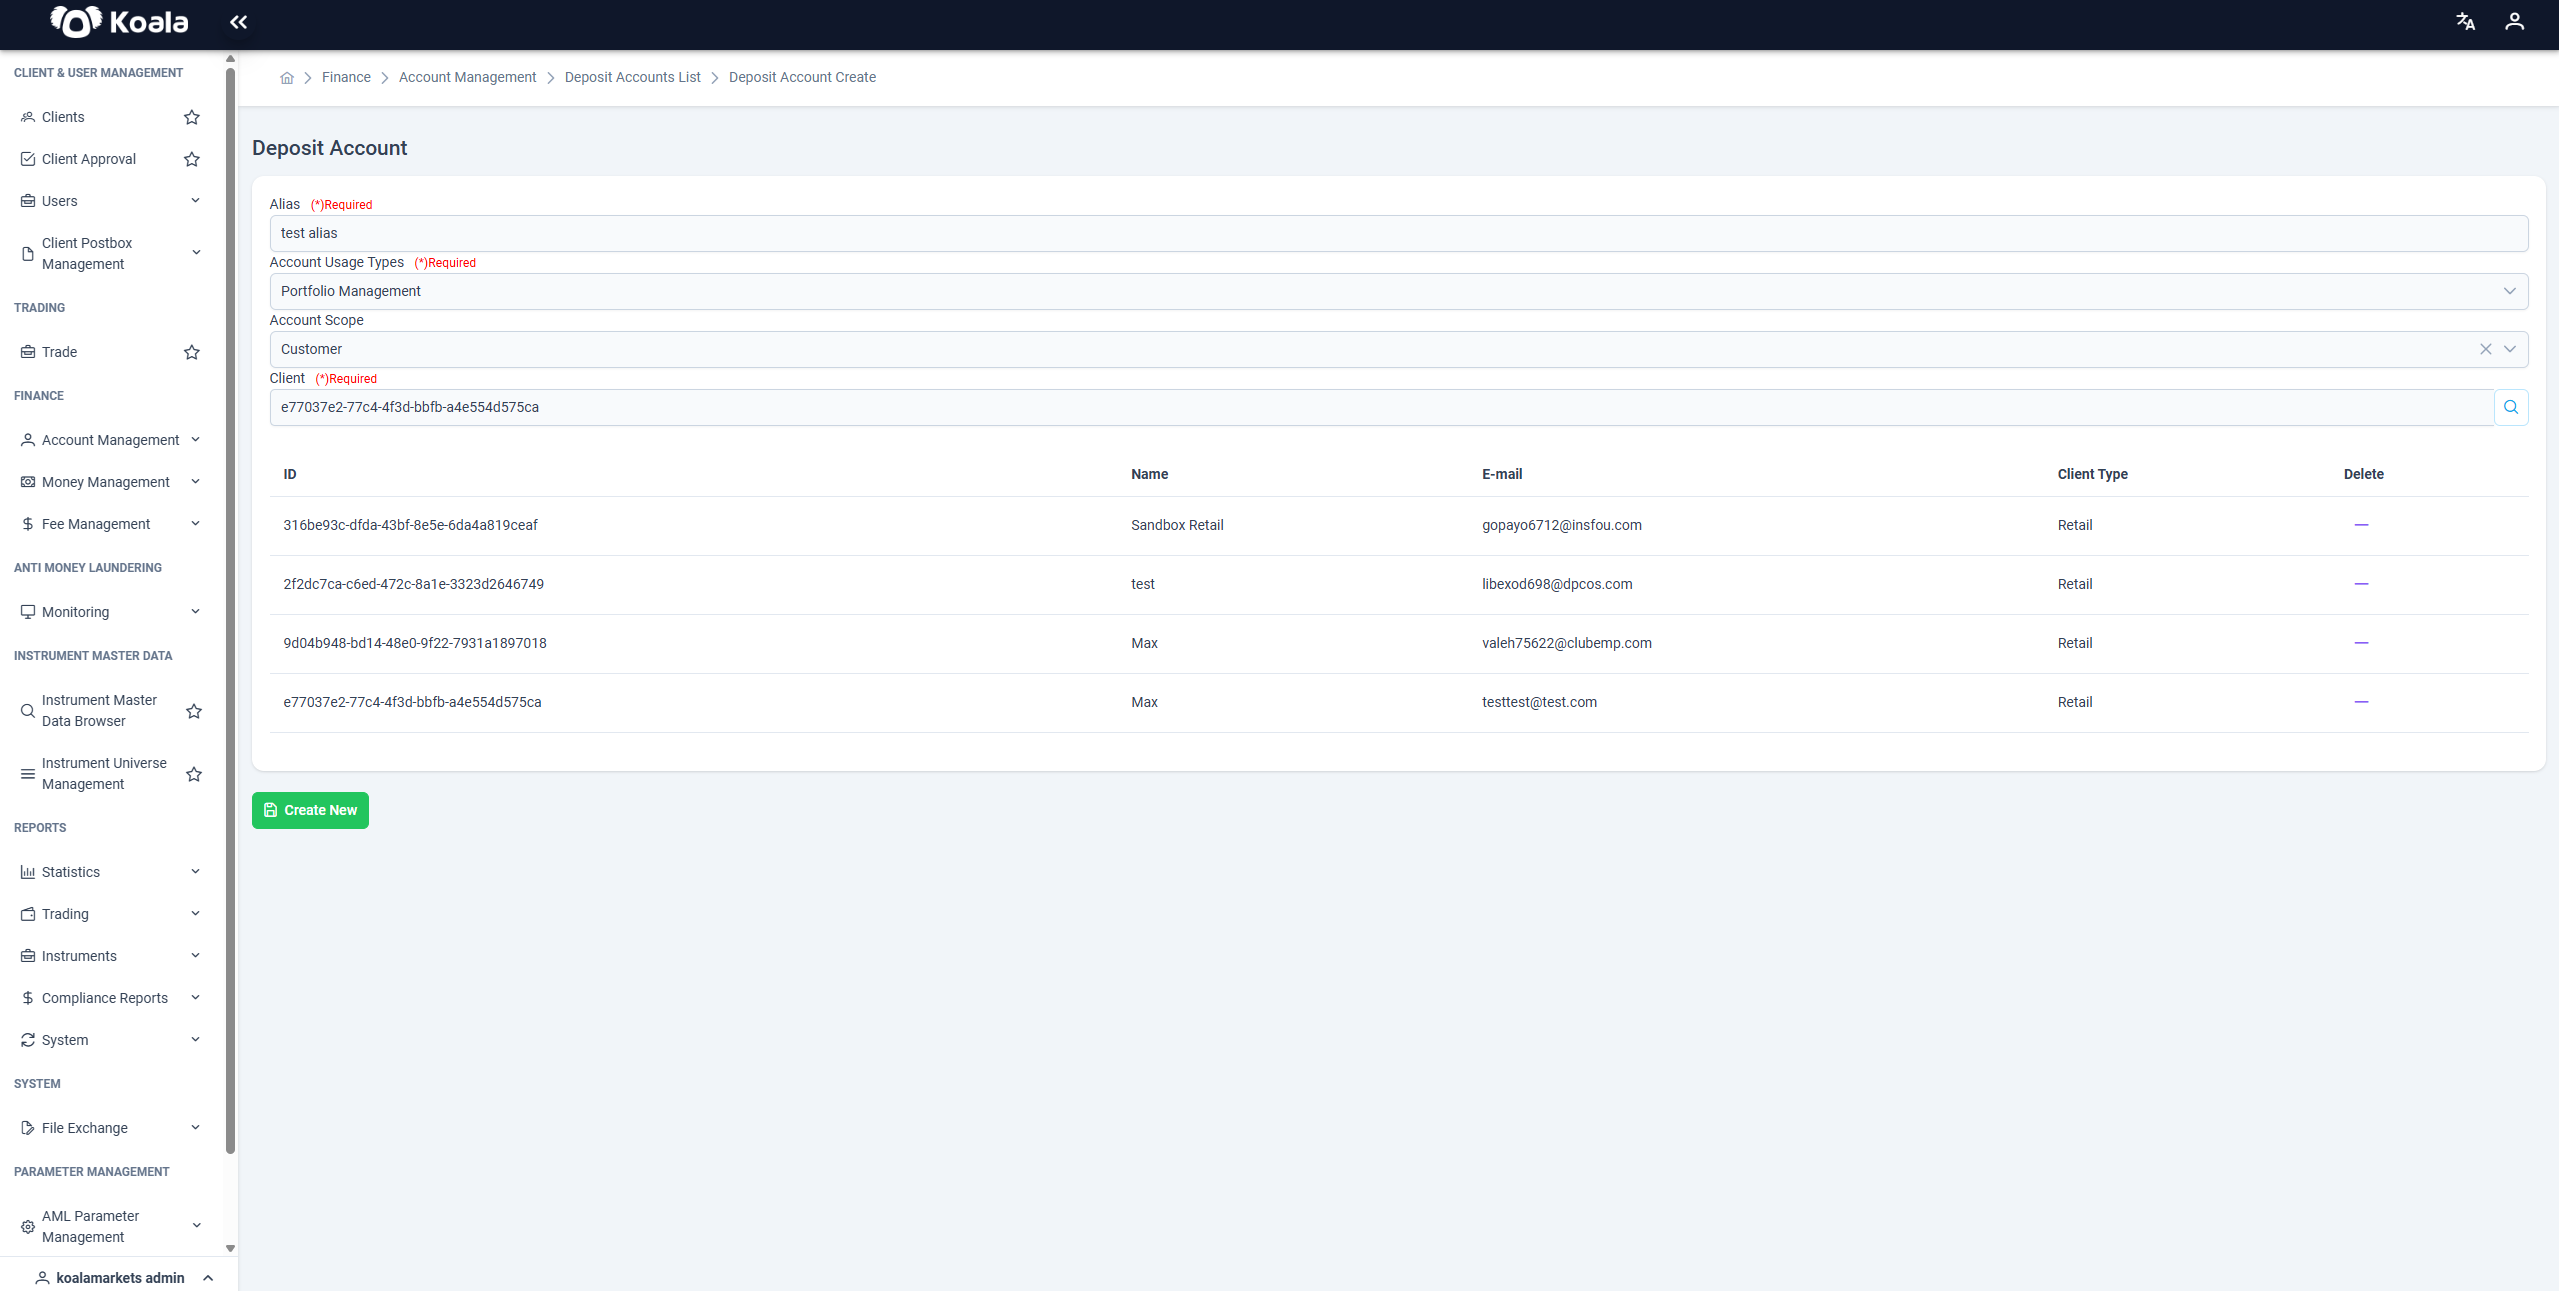Image resolution: width=2559 pixels, height=1291 pixels.
Task: Select ID 316be93c-dfda-43bf-8e5e-6da4a819ceaf
Action: pos(410,525)
